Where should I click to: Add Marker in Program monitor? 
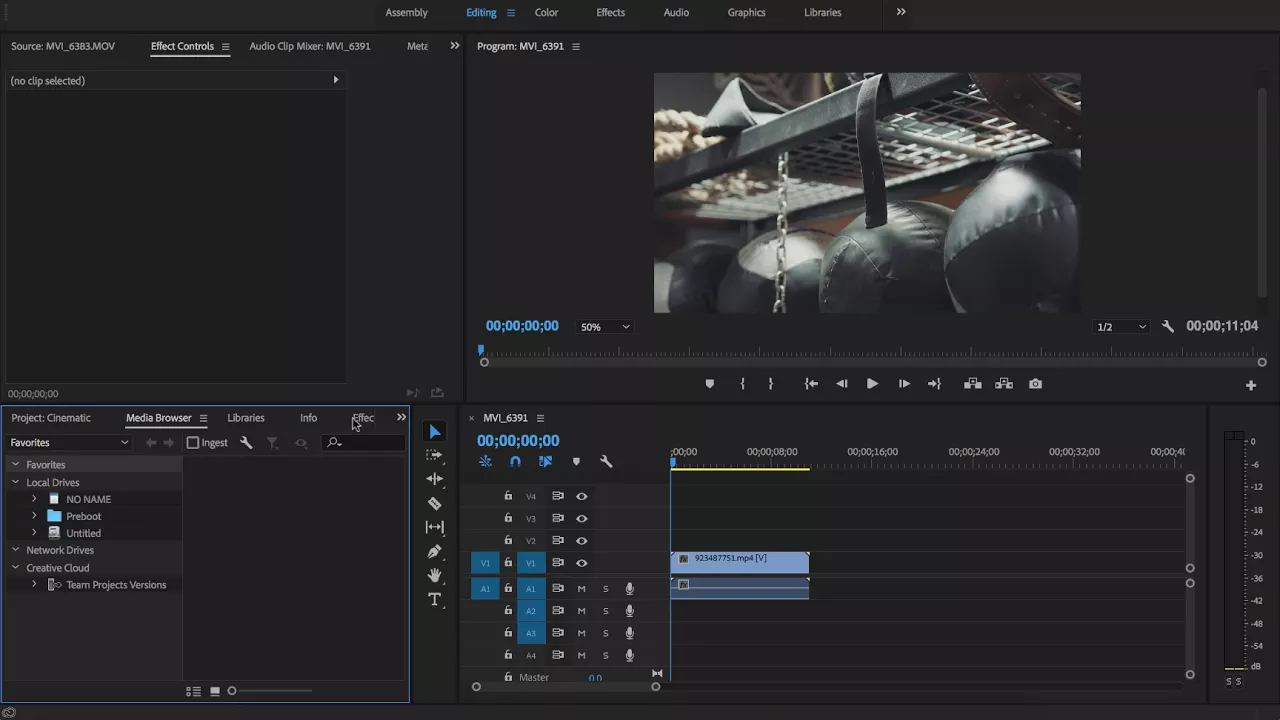[x=710, y=384]
